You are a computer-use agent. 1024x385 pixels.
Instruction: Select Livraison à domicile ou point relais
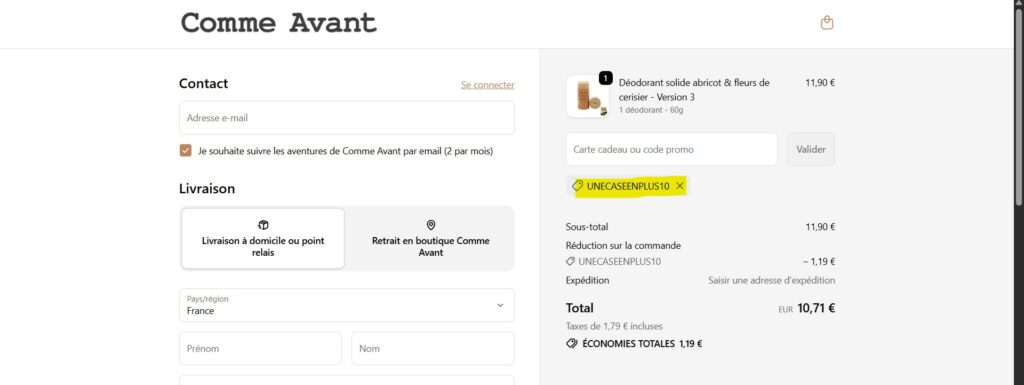(x=263, y=239)
